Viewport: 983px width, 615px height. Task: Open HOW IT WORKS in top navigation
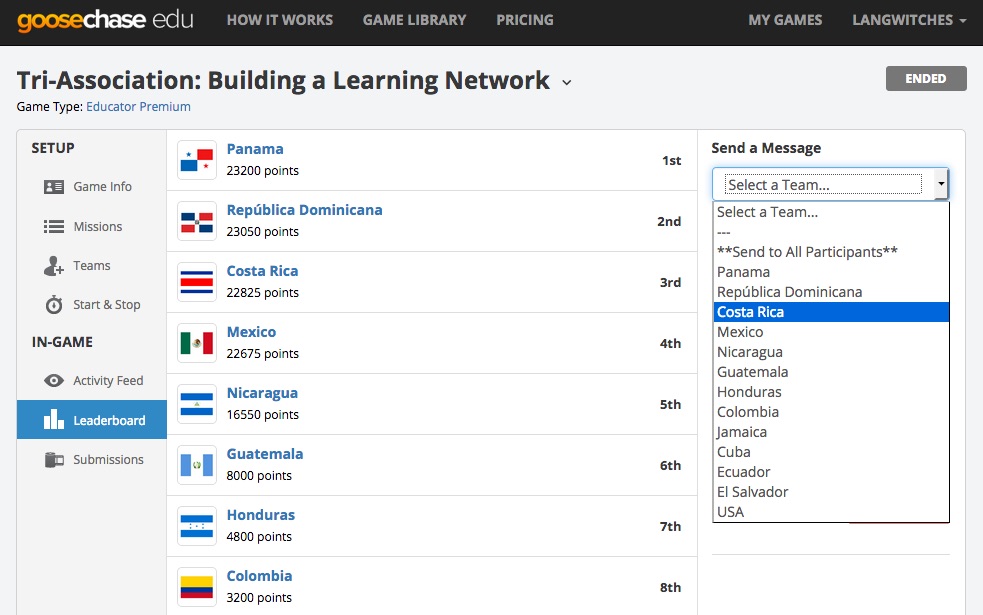pyautogui.click(x=280, y=20)
